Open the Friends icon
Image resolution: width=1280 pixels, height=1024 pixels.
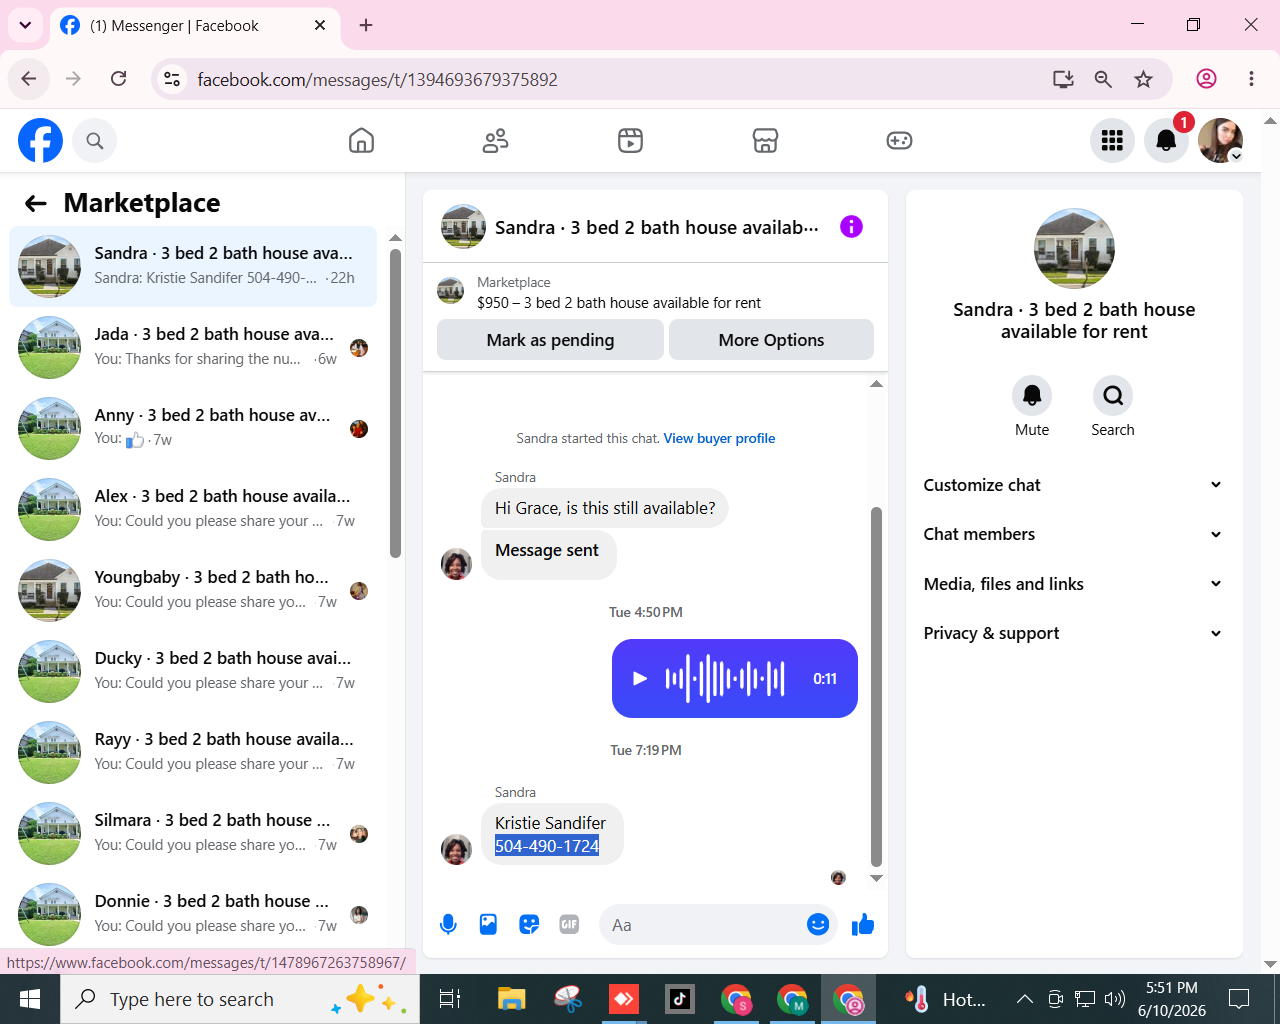pyautogui.click(x=496, y=141)
